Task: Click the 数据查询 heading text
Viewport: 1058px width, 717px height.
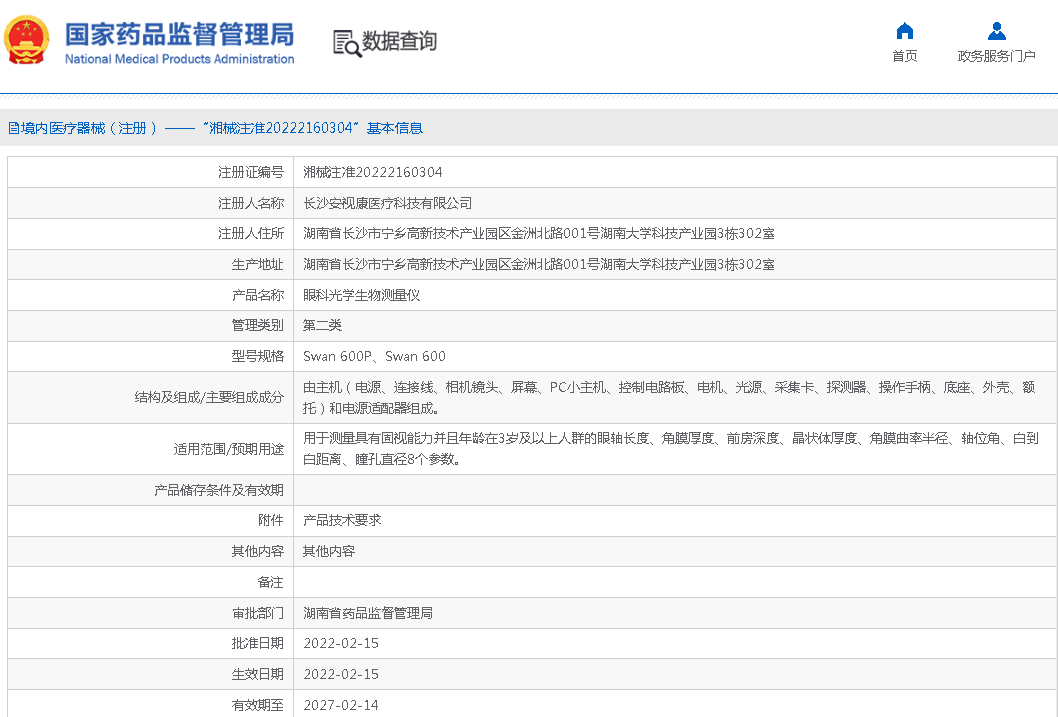Action: (399, 41)
